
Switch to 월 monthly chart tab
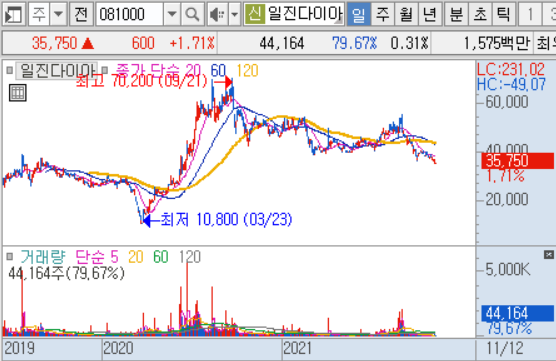tap(406, 15)
